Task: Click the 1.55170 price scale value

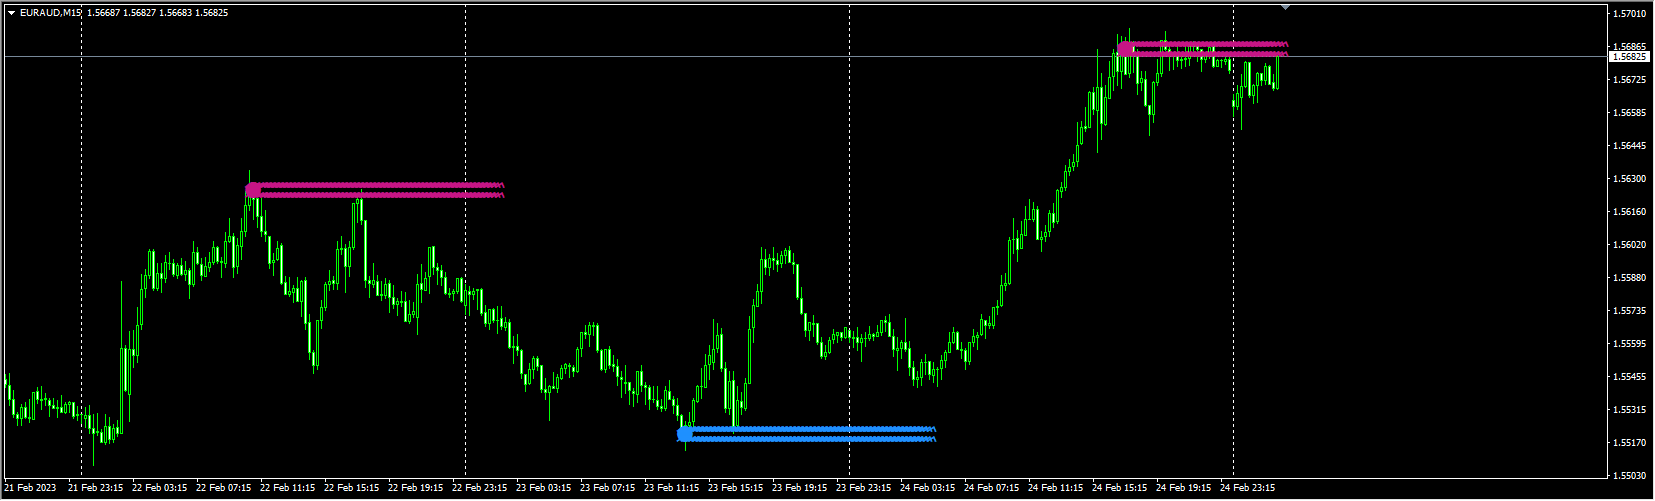Action: click(1630, 443)
